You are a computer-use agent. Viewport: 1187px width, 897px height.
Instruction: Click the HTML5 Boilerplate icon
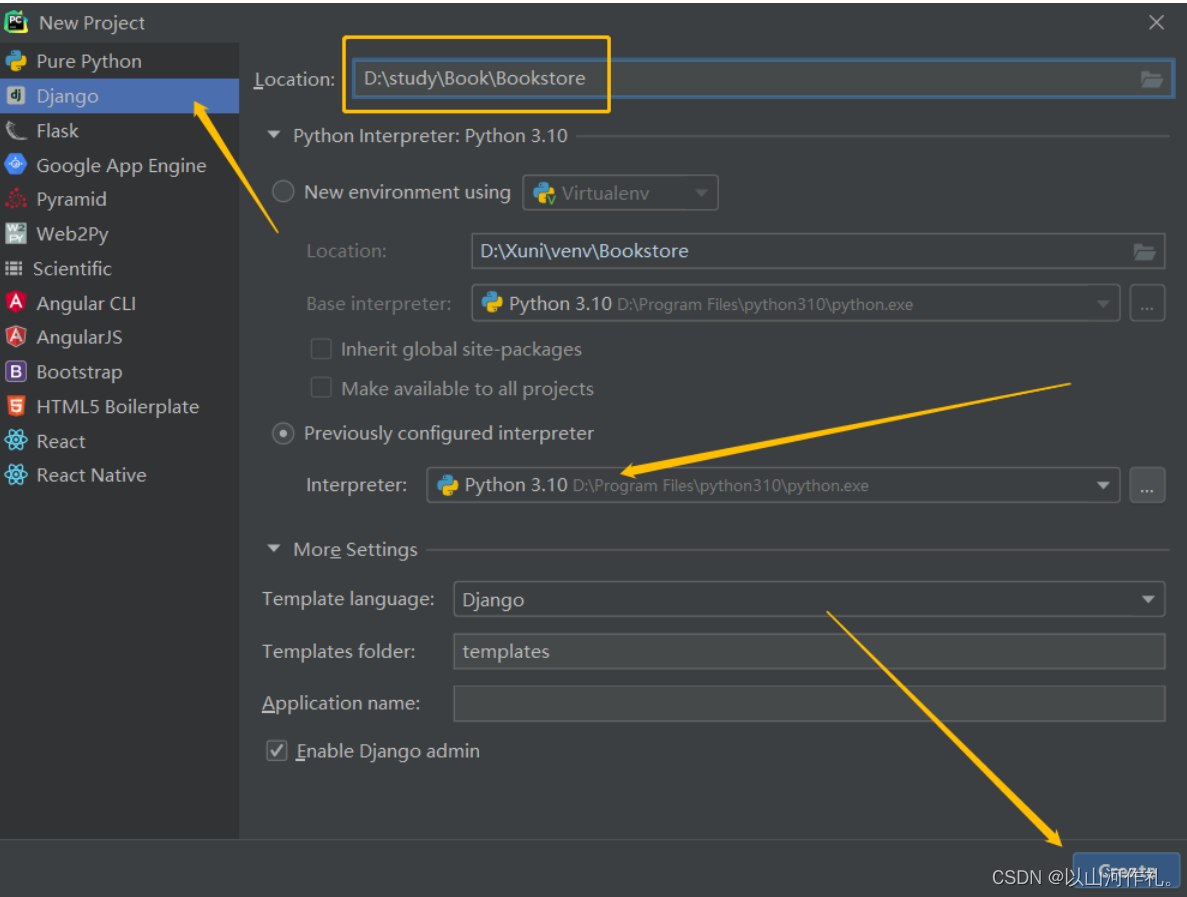16,406
